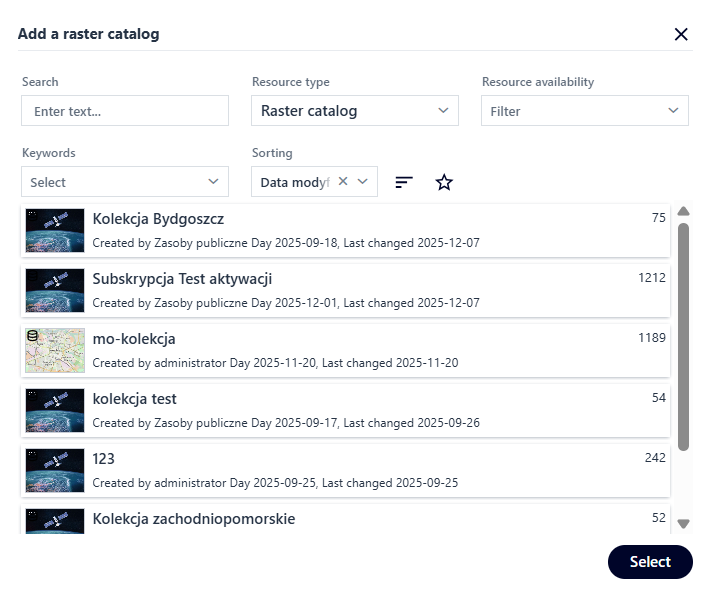Click the mo-kolekcja map thumbnail
Viewport: 708px width, 597px height.
coord(55,350)
